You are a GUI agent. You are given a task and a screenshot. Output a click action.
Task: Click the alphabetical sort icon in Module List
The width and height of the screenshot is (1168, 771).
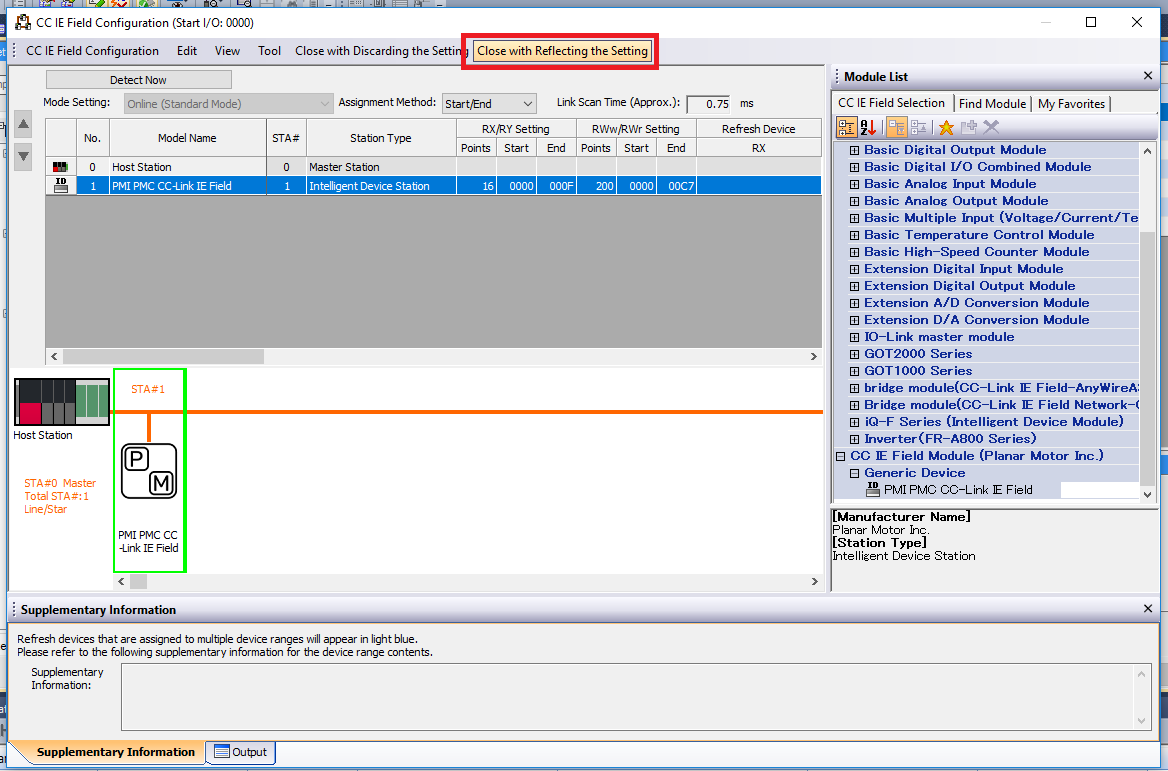tap(869, 127)
